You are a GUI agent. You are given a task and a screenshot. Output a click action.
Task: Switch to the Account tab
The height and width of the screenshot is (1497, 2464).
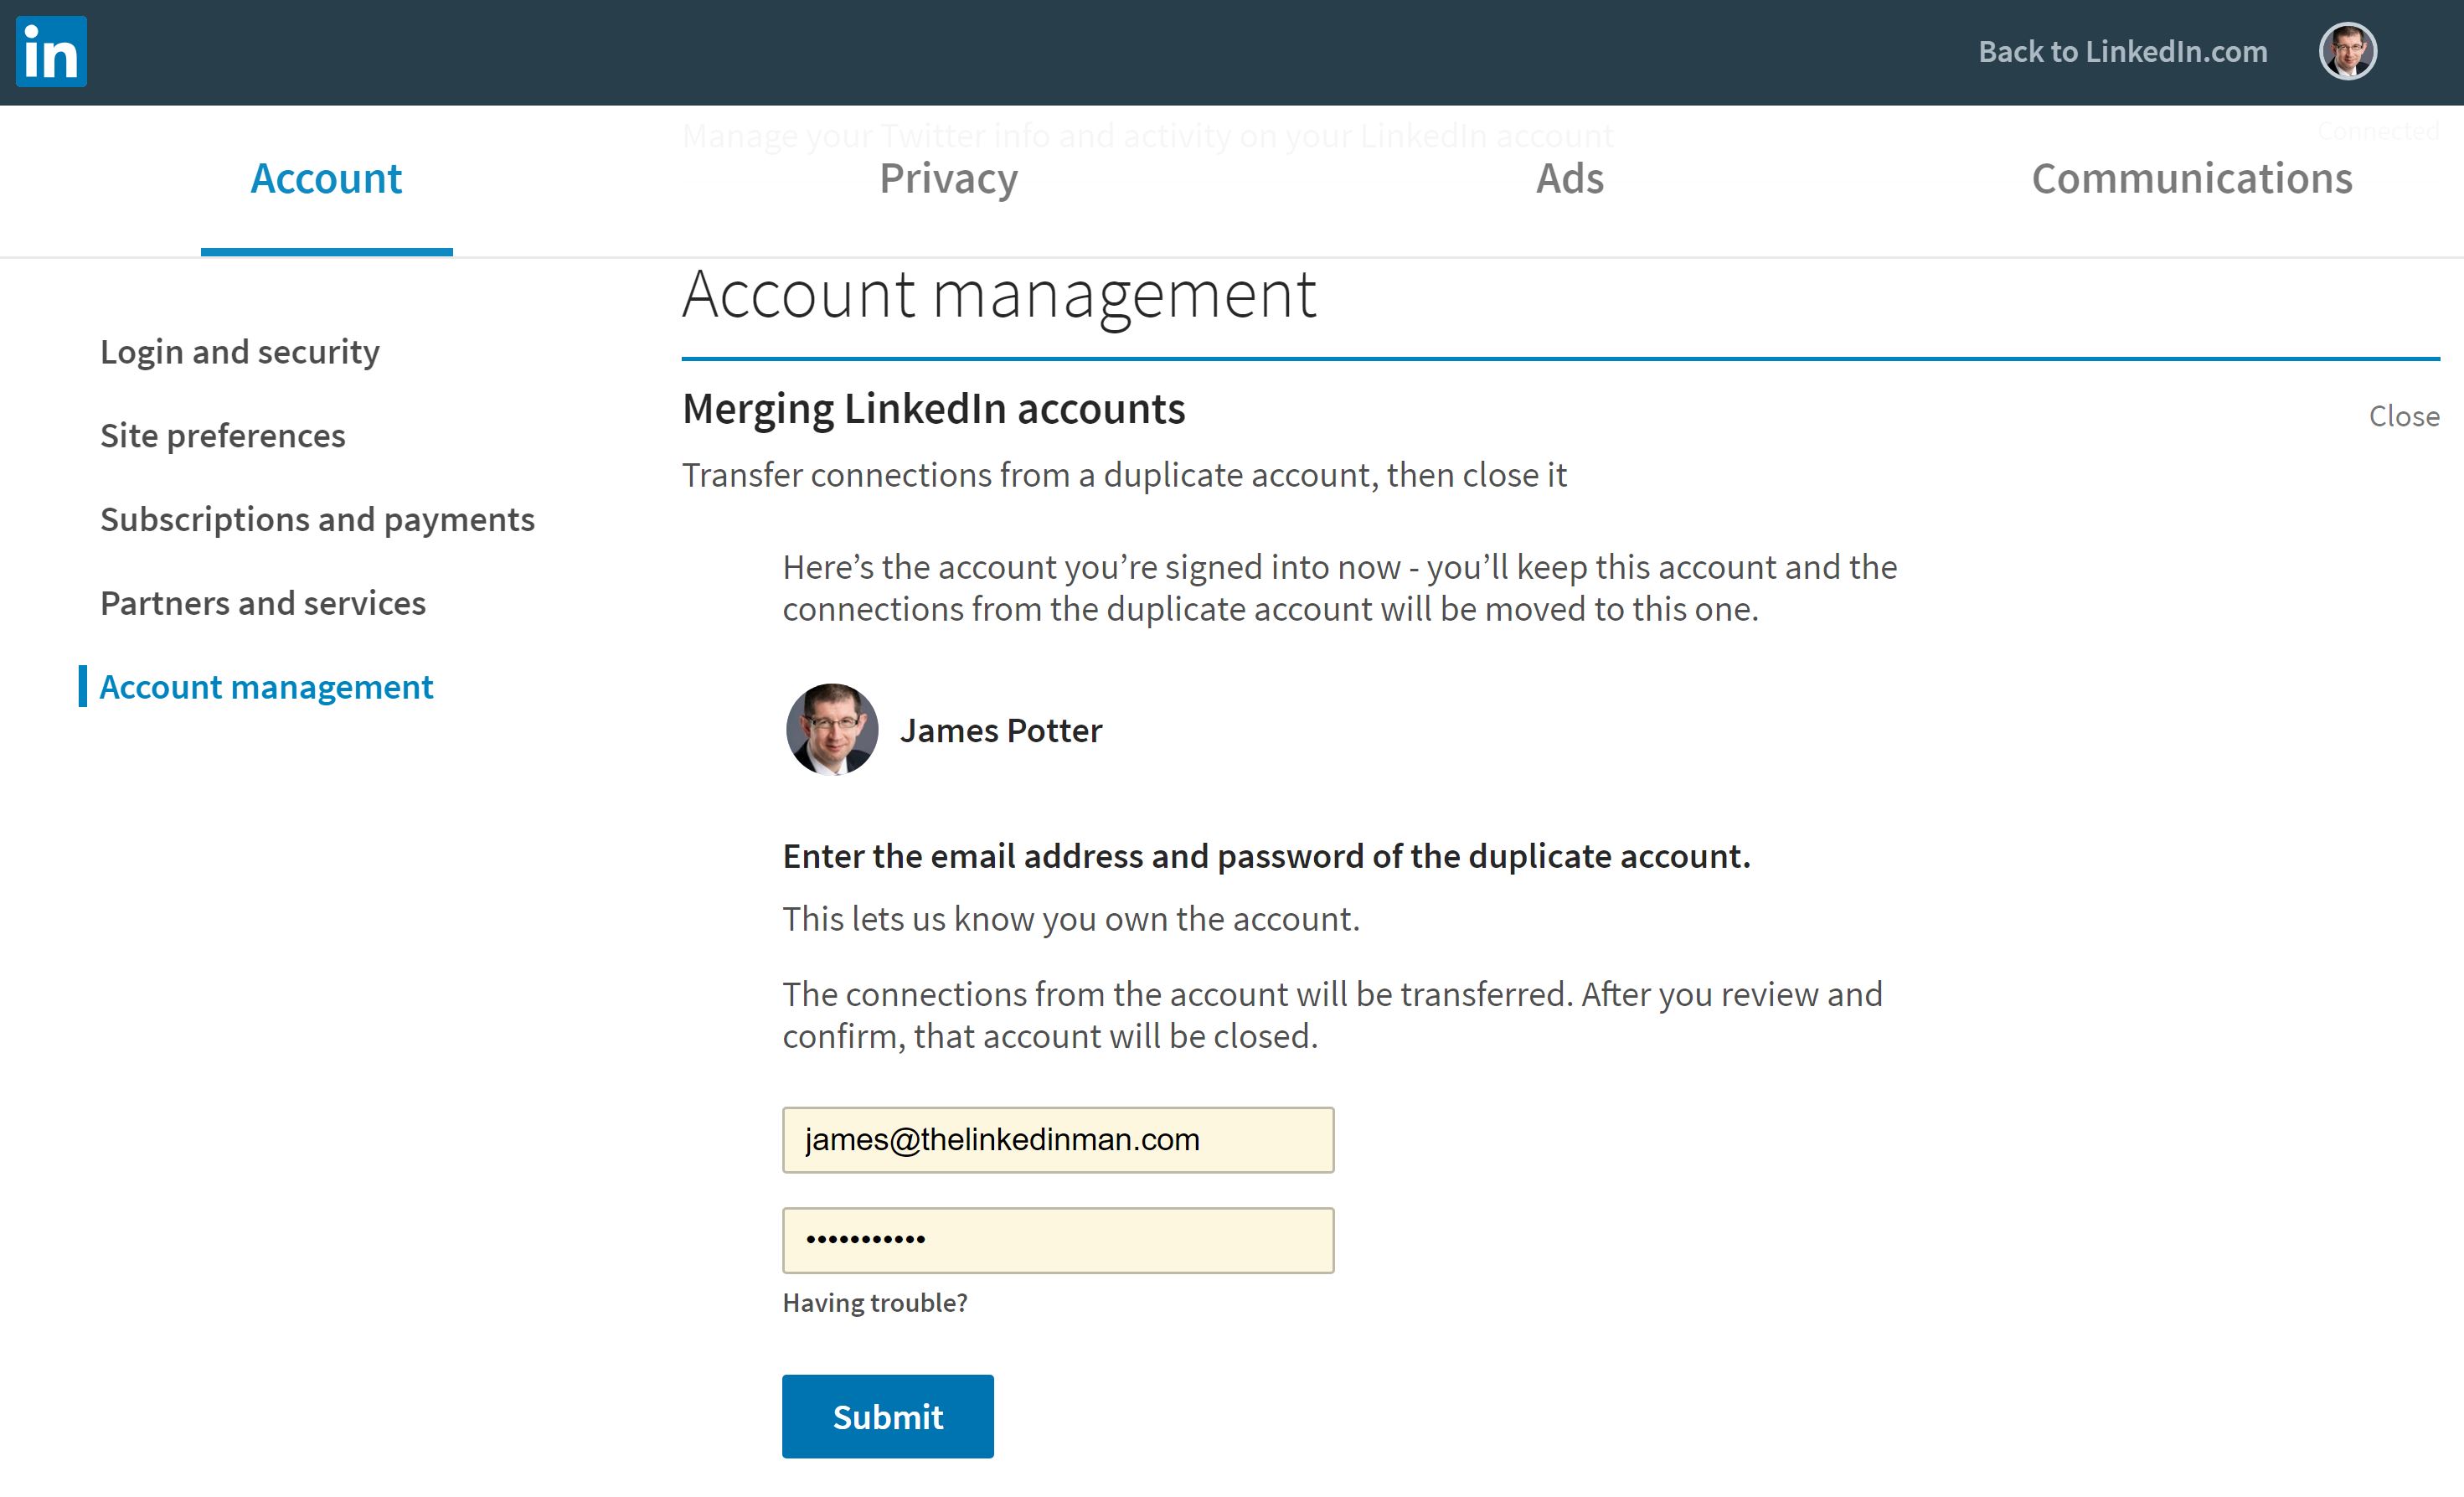(x=326, y=179)
